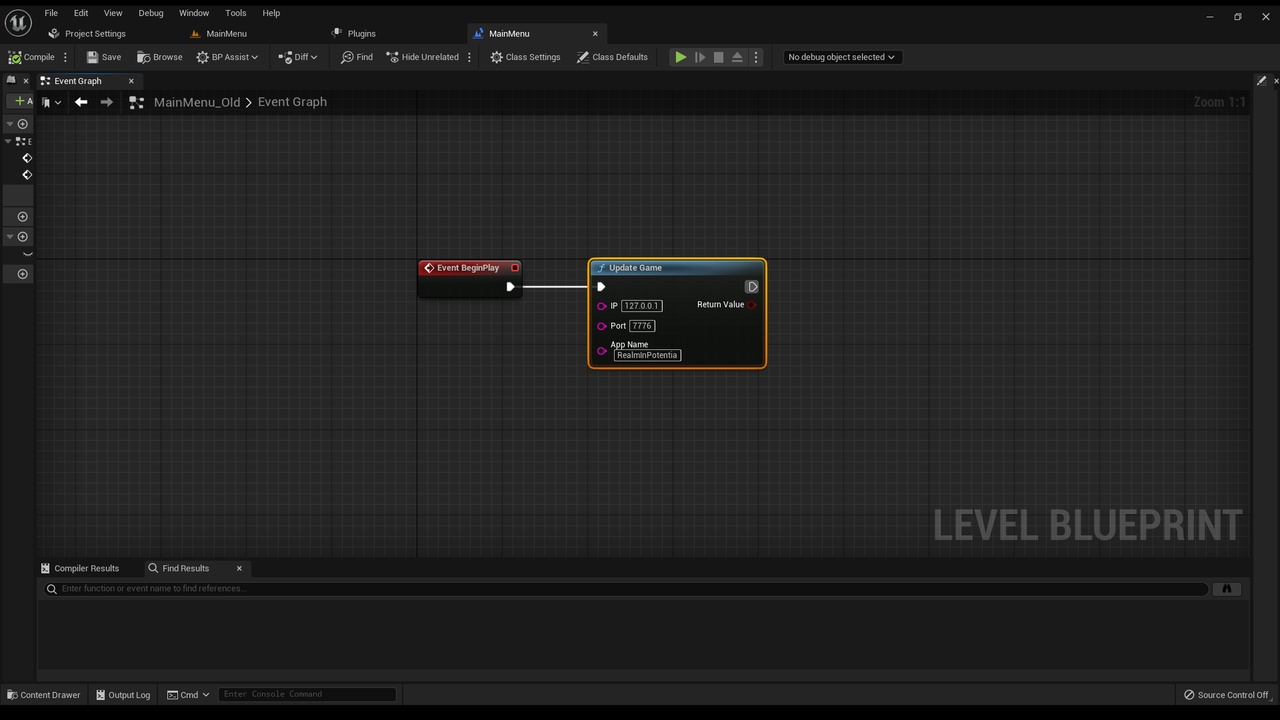
Task: Open the Content Drawer
Action: (43, 695)
